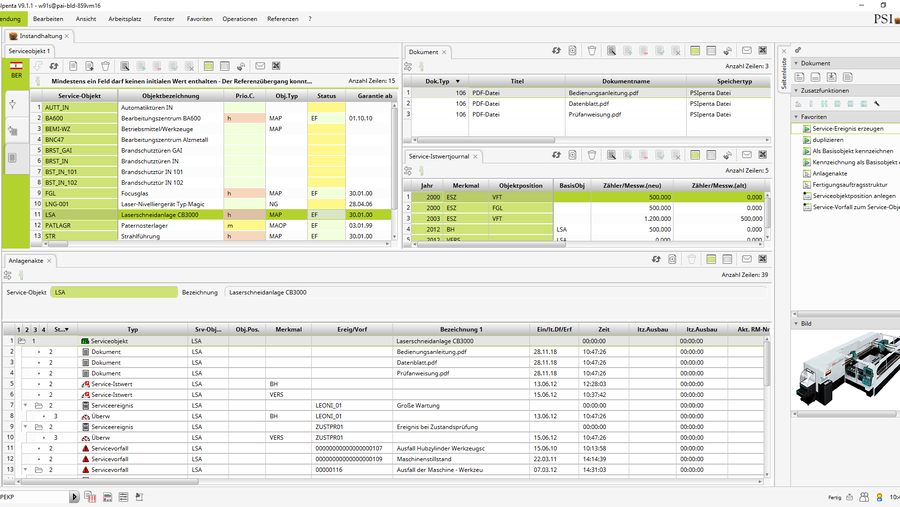Image resolution: width=900 pixels, height=507 pixels.
Task: Click the refresh icon in Serviceobjekt toolbar
Action: pyautogui.click(x=54, y=66)
